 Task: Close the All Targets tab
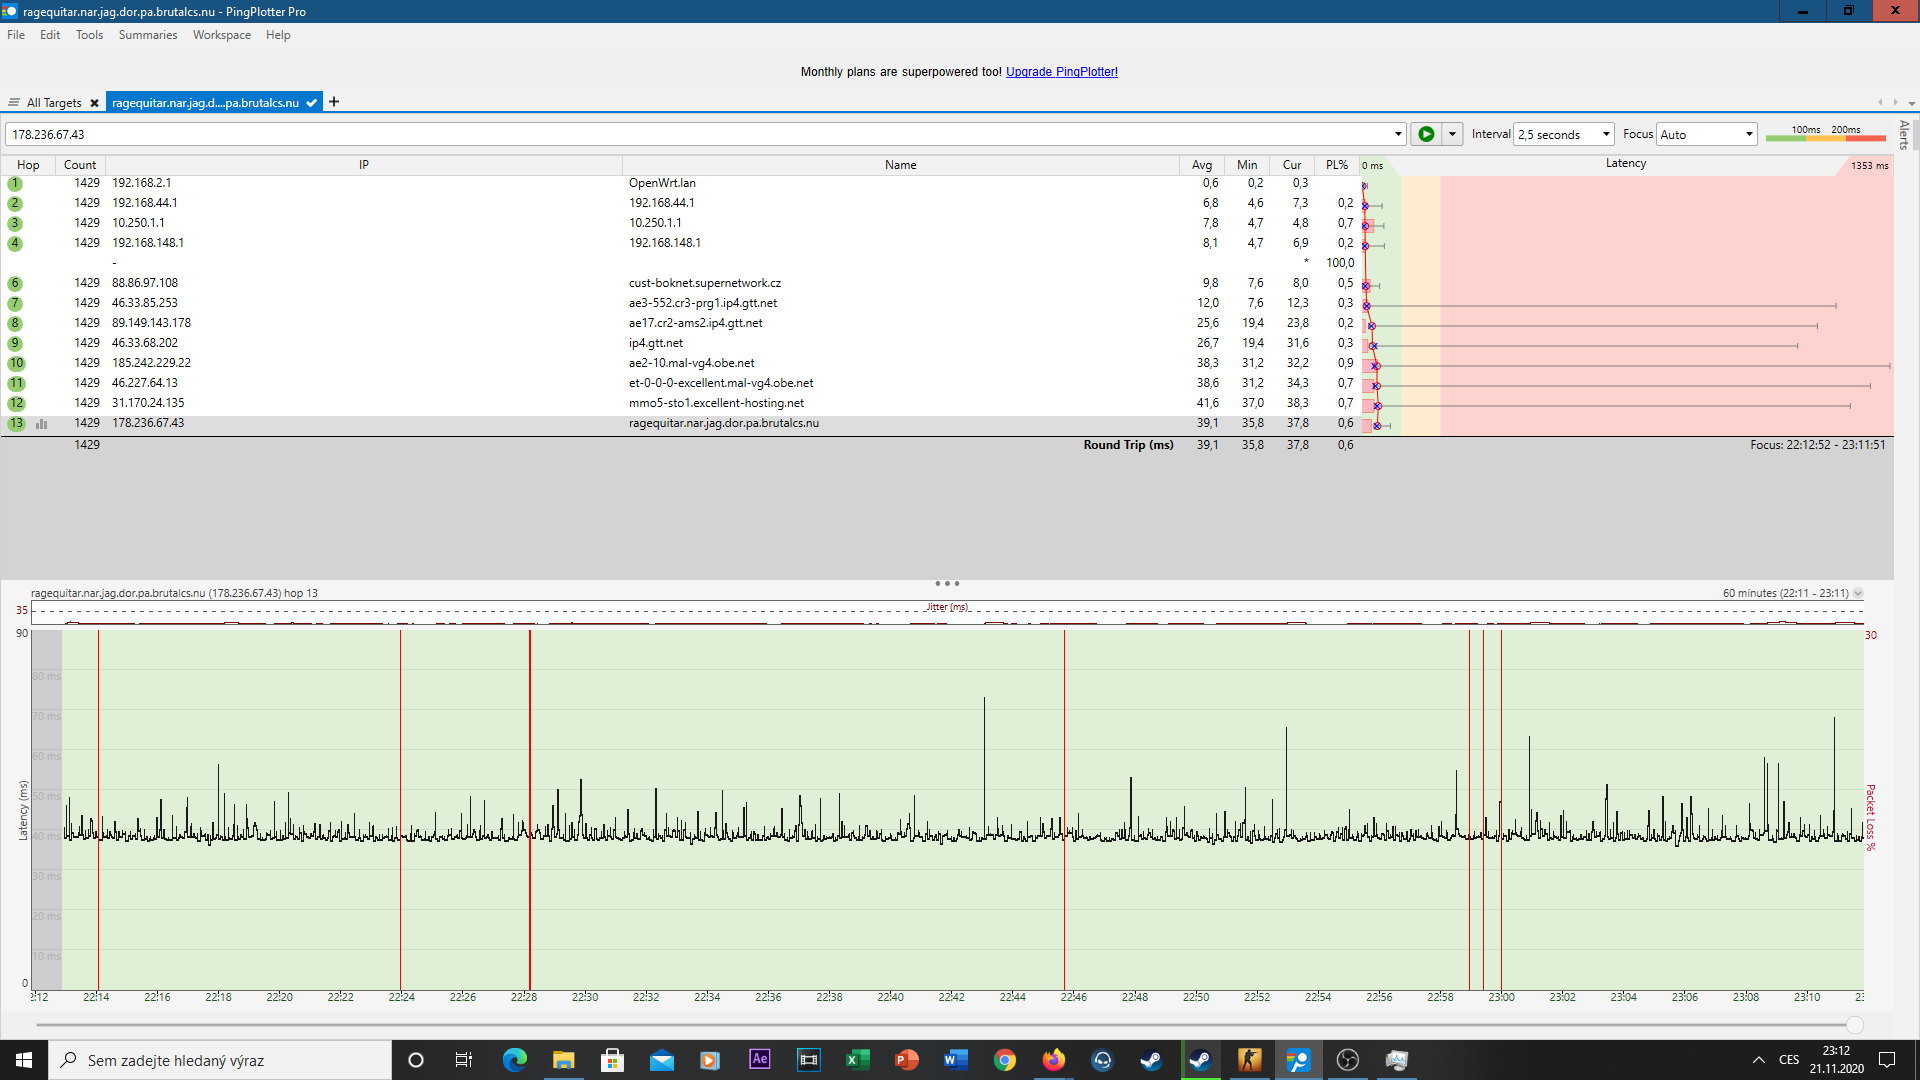coord(94,103)
